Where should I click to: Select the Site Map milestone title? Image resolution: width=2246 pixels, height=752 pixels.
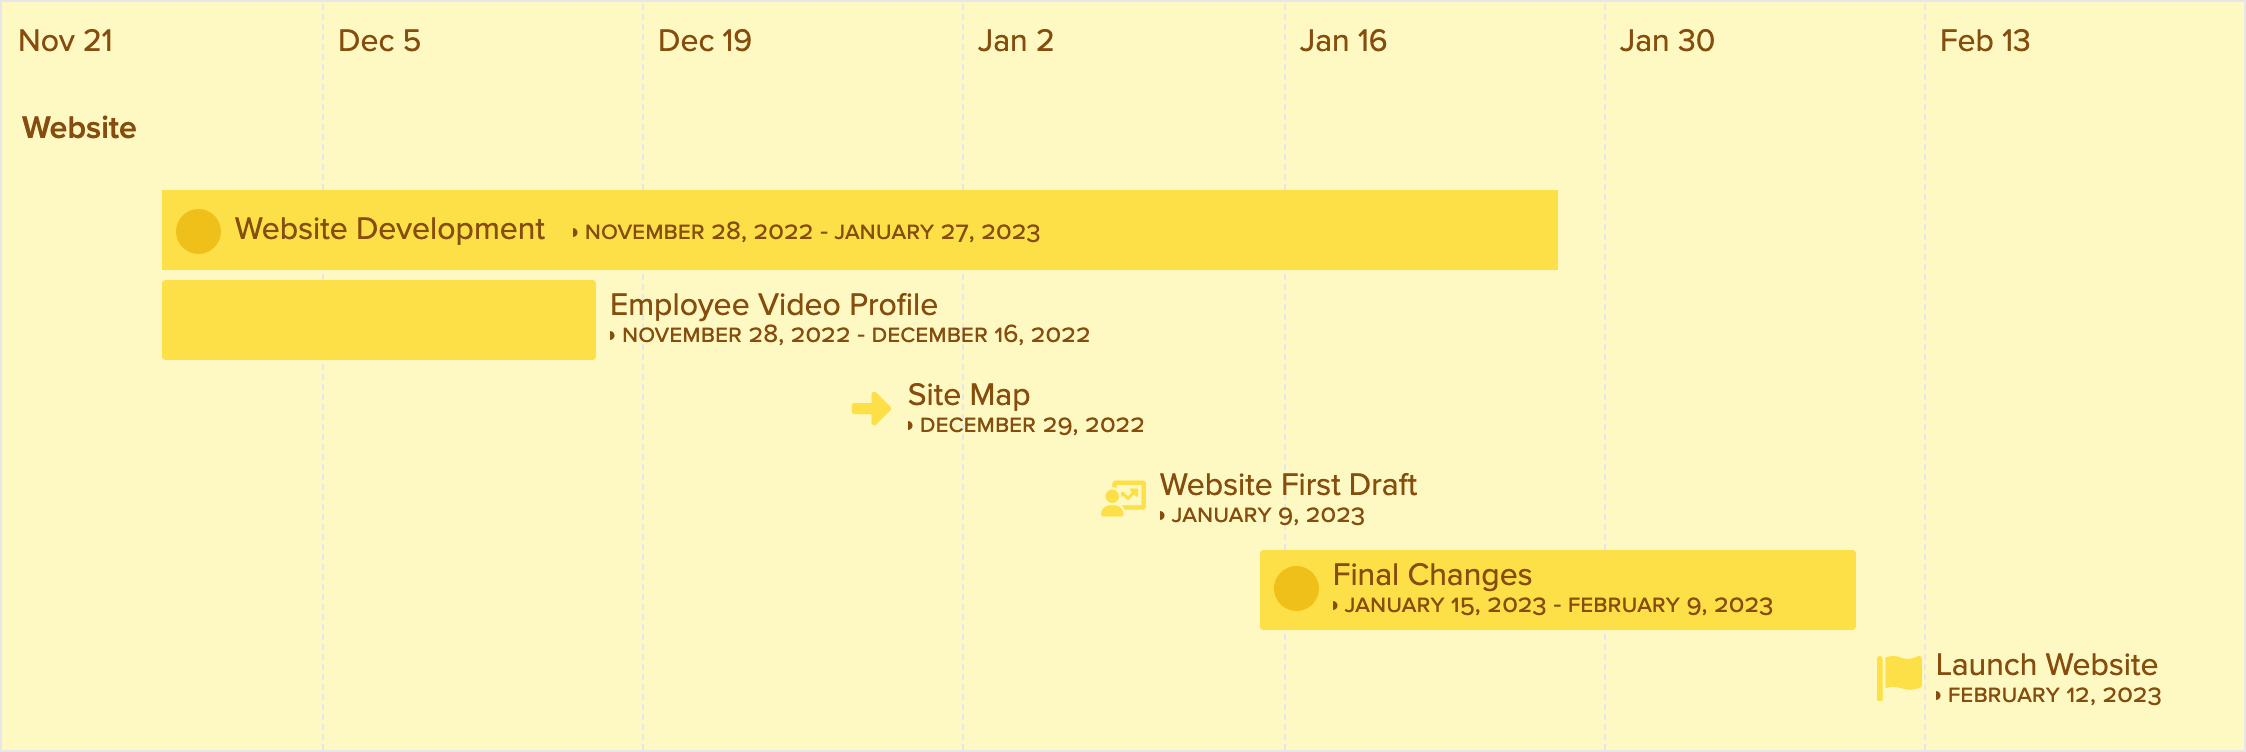pyautogui.click(x=969, y=395)
